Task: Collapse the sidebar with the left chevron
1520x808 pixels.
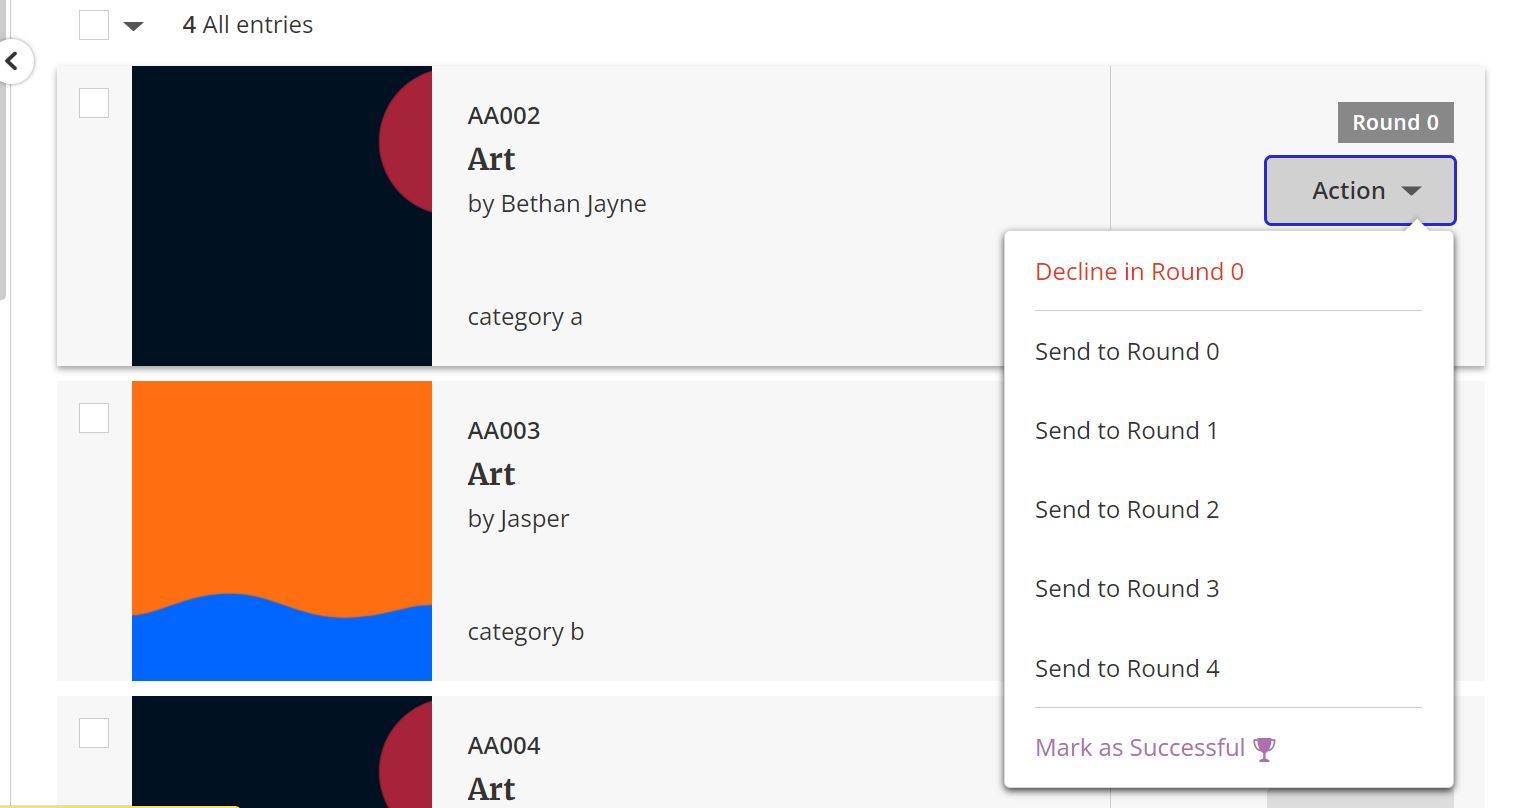Action: coord(13,62)
